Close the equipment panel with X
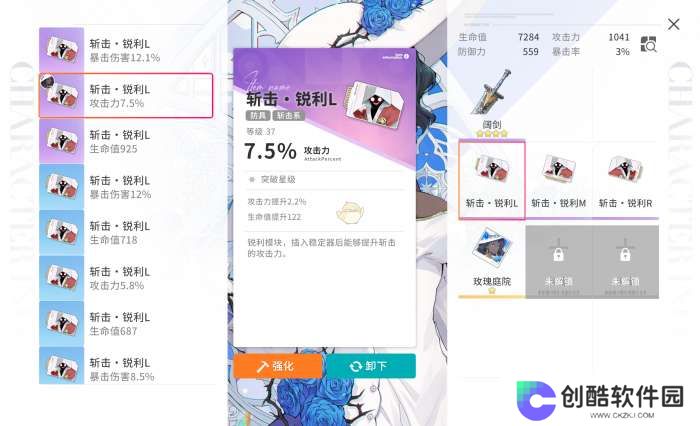The height and width of the screenshot is (426, 700). (x=673, y=24)
